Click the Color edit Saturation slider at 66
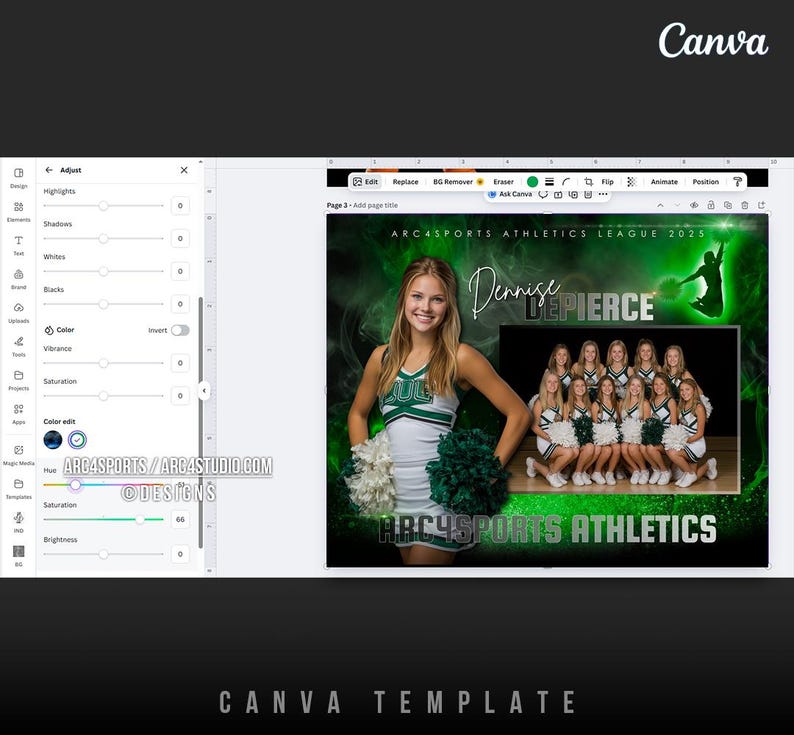794x735 pixels. 140,519
